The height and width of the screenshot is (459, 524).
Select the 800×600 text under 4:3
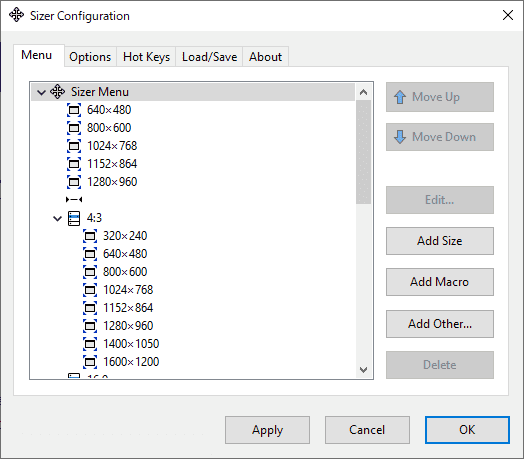point(125,272)
